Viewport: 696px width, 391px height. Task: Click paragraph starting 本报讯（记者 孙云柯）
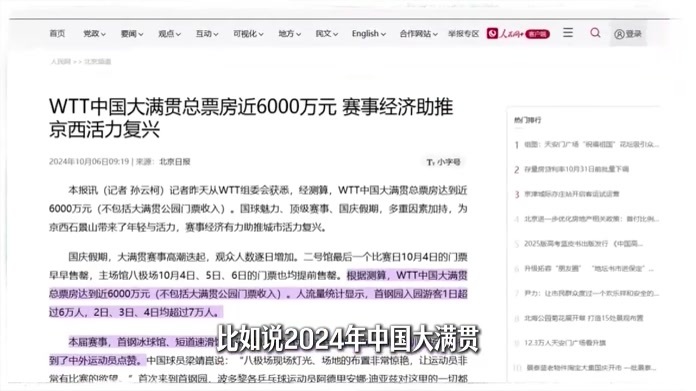[x=258, y=209]
